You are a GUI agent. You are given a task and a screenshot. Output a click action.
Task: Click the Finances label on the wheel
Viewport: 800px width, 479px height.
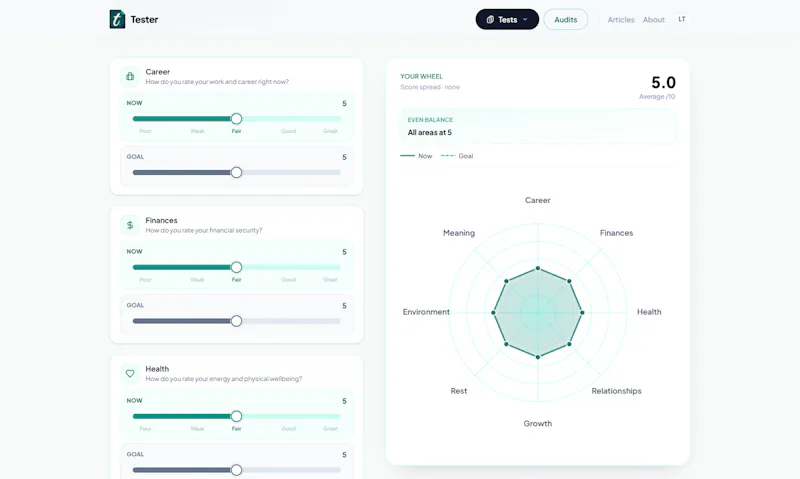[616, 233]
